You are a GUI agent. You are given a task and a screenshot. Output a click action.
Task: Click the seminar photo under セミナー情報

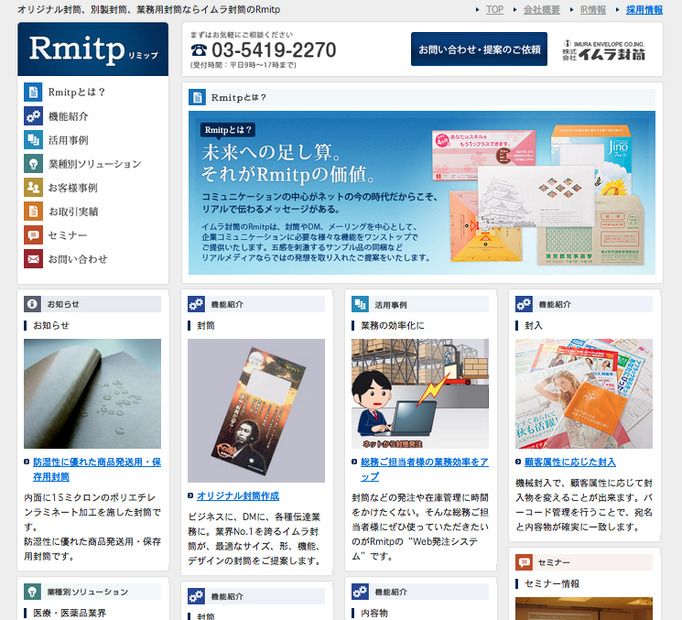[584, 608]
